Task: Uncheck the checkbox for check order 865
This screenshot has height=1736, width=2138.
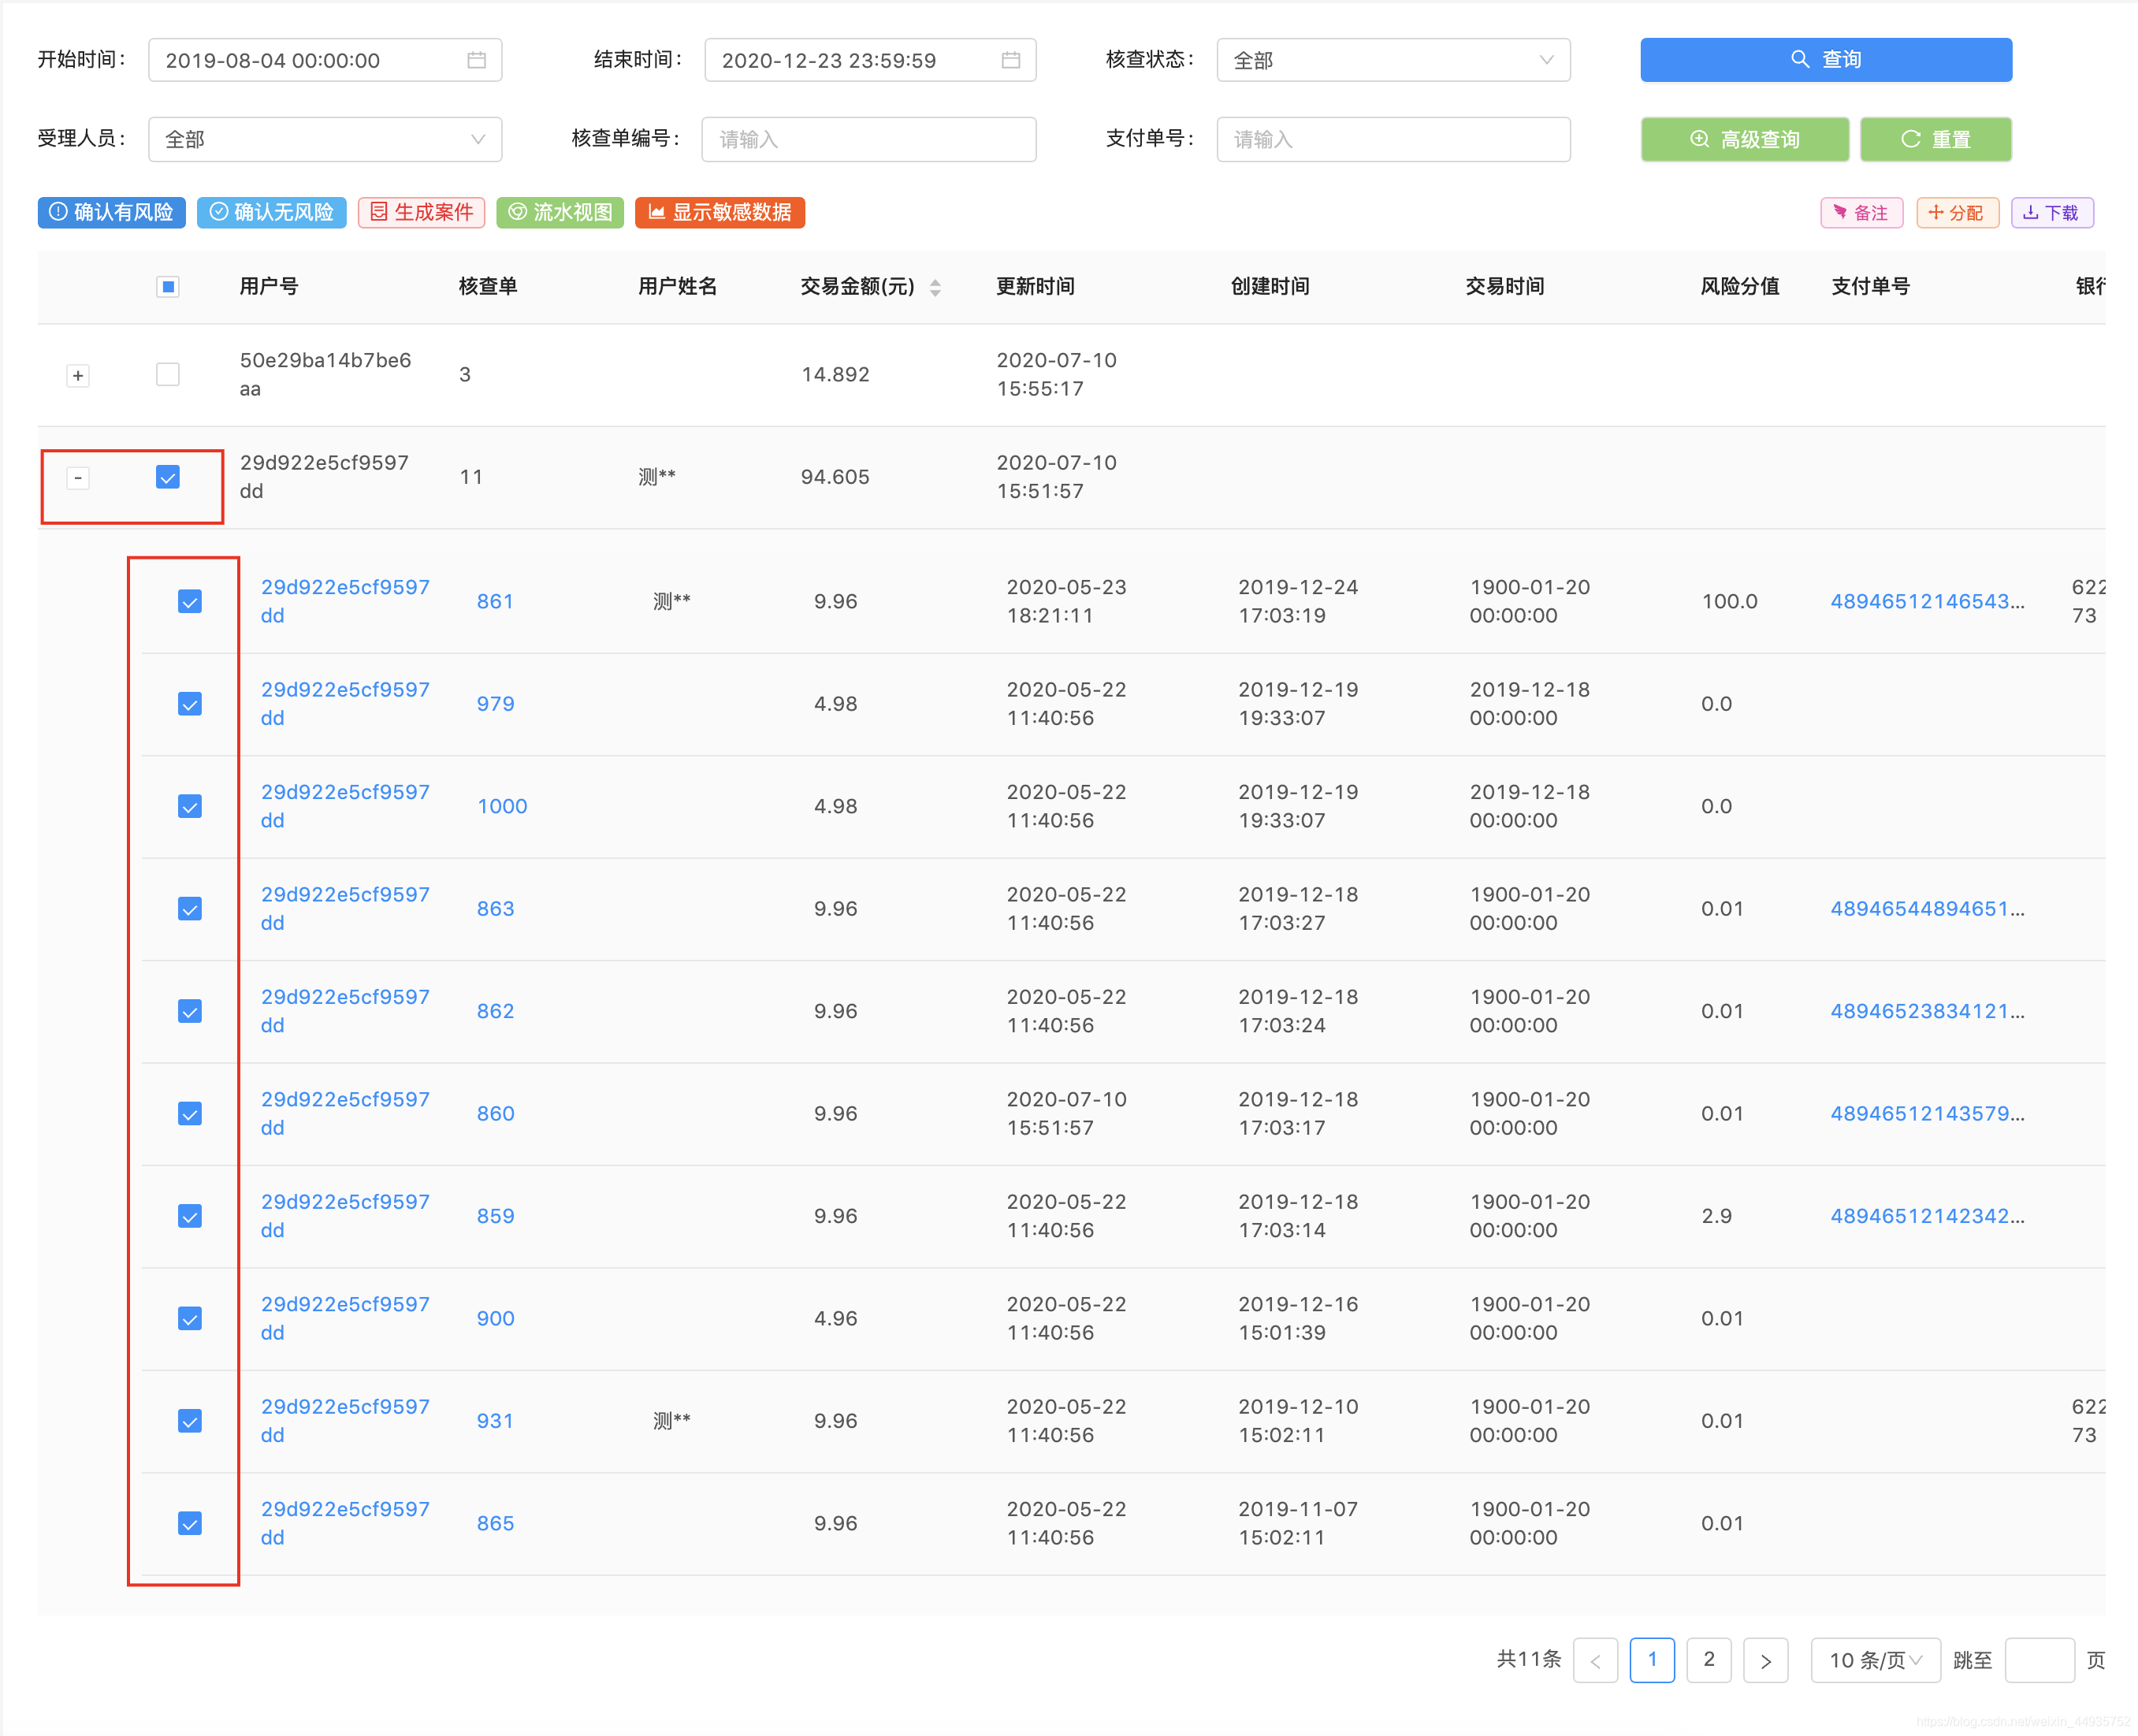Action: (x=190, y=1523)
